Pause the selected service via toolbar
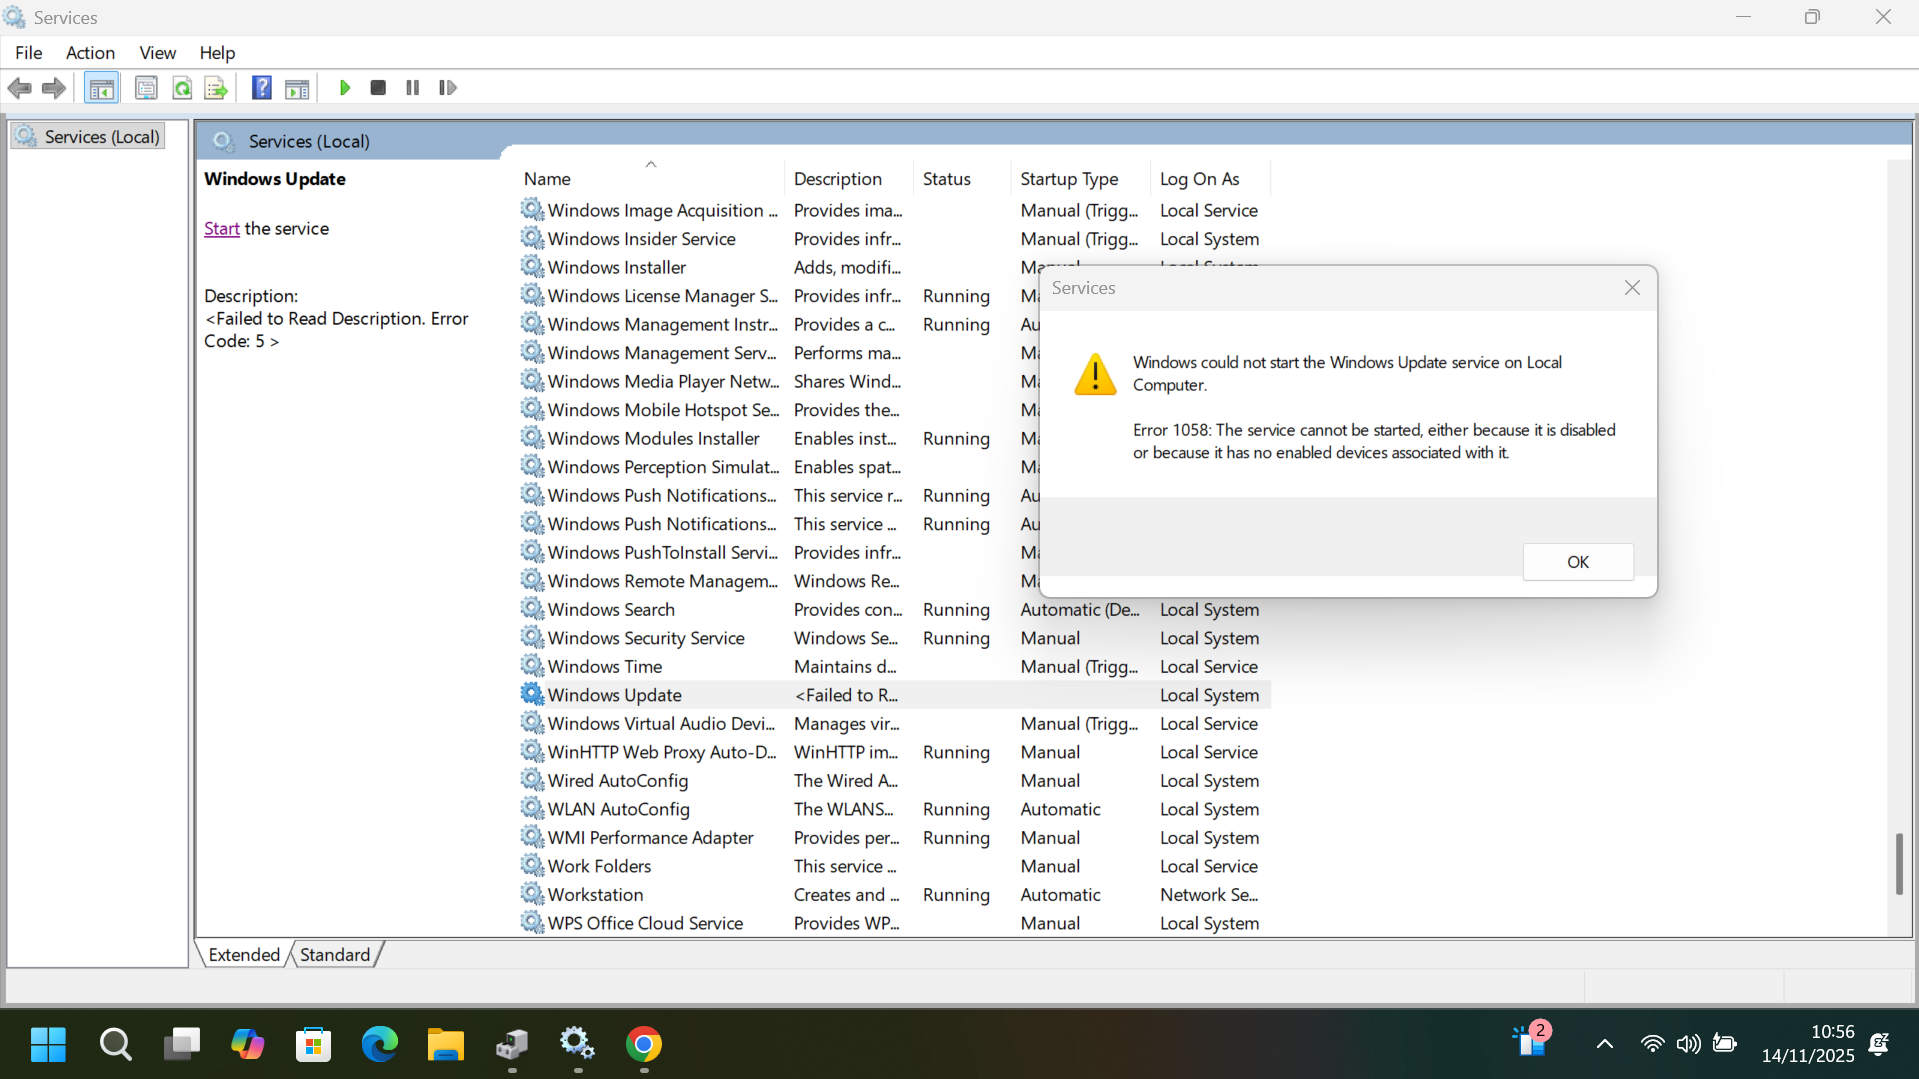 (x=411, y=88)
